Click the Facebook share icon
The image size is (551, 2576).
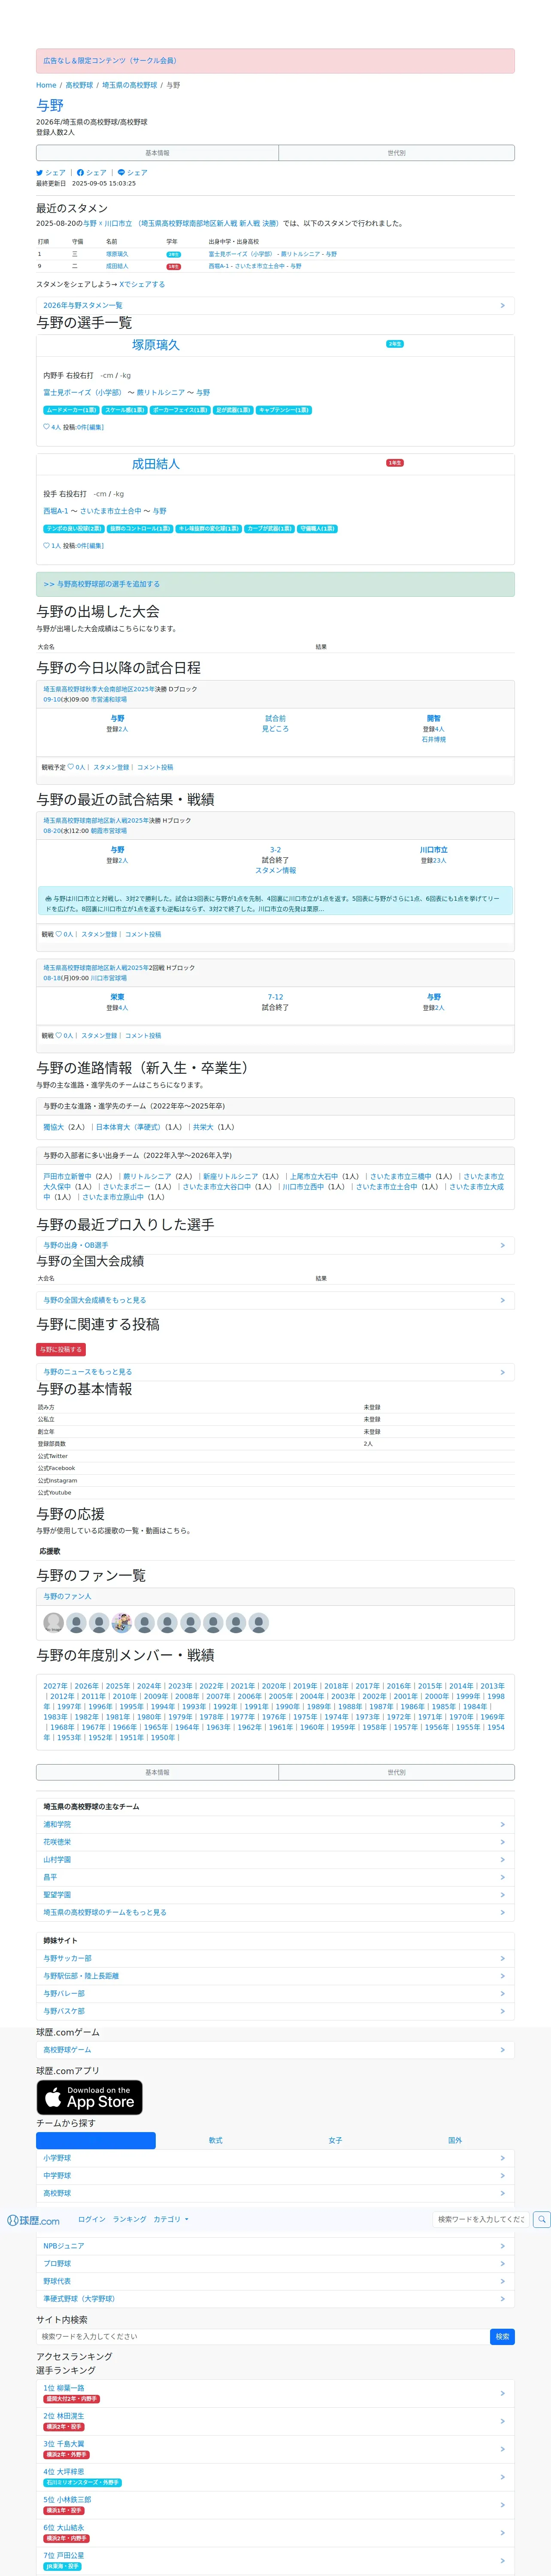click(80, 173)
